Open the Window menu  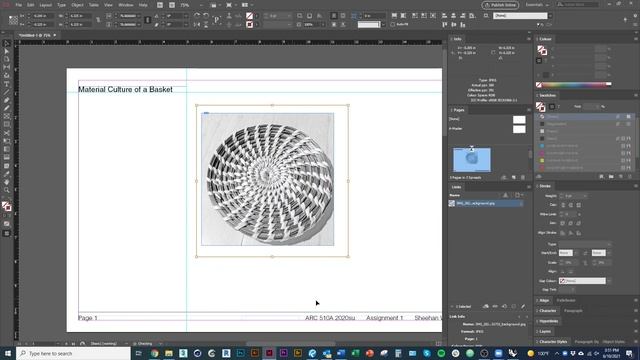click(126, 5)
